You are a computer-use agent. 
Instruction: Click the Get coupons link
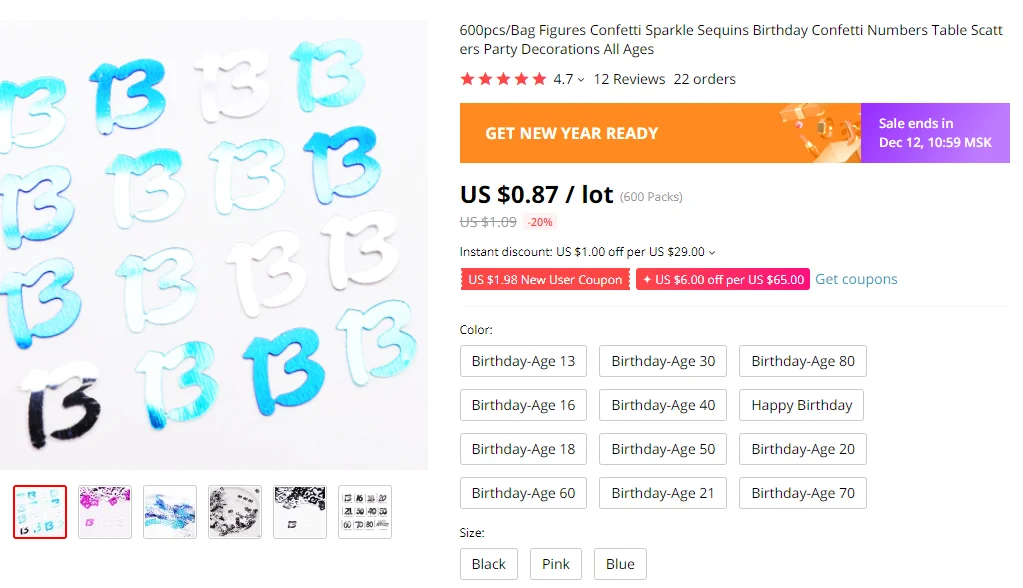coord(856,279)
